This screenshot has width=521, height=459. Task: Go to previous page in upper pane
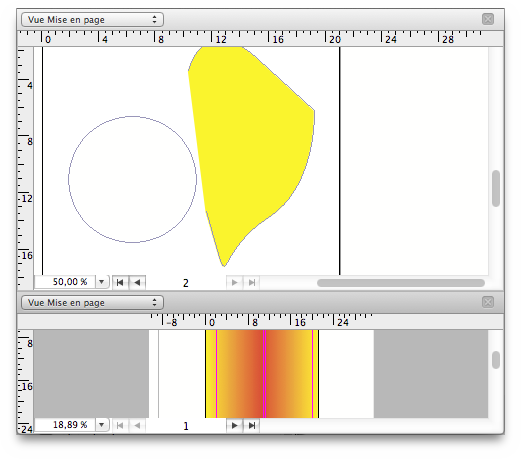tap(137, 283)
